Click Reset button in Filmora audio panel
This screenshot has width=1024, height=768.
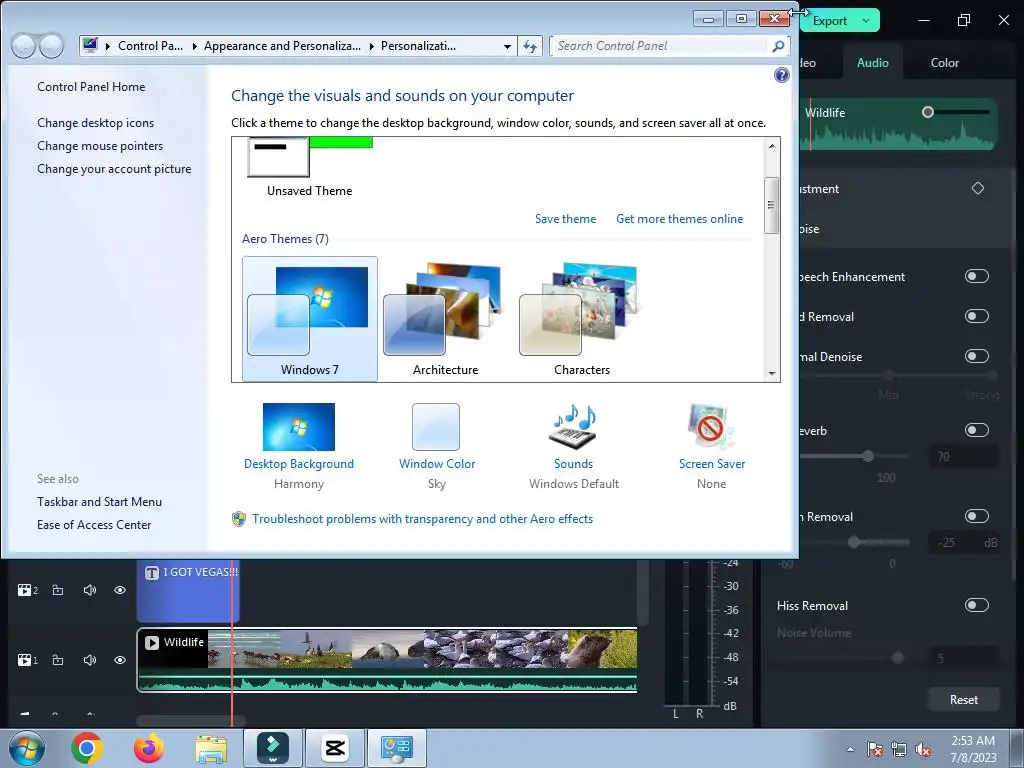(x=963, y=699)
